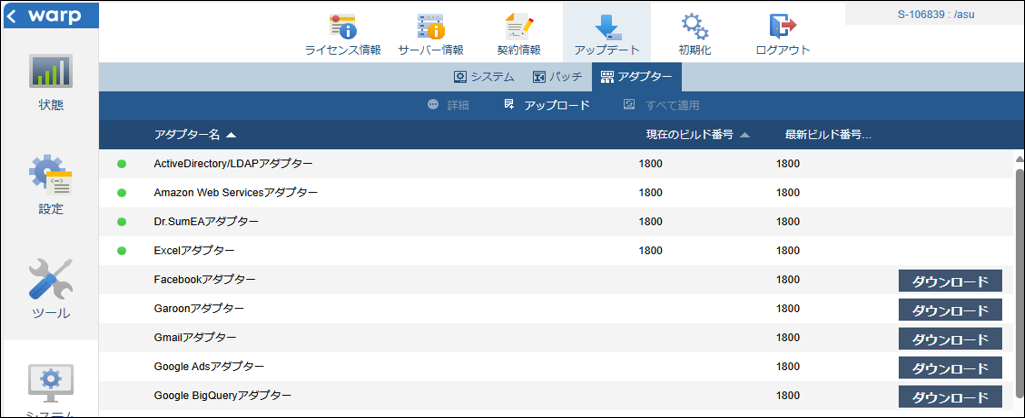Select the Amazon Web Servicesアダプター row

click(556, 192)
